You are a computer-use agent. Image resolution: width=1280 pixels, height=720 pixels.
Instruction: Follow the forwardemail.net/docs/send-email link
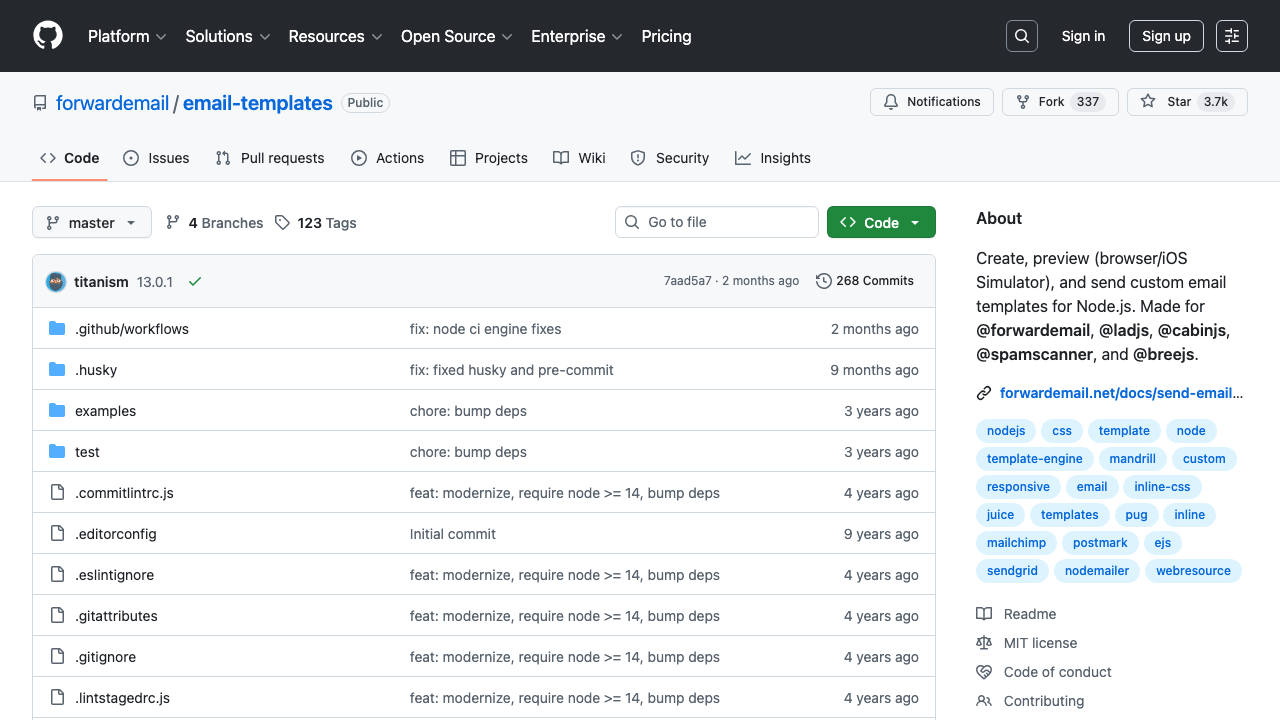[1120, 392]
